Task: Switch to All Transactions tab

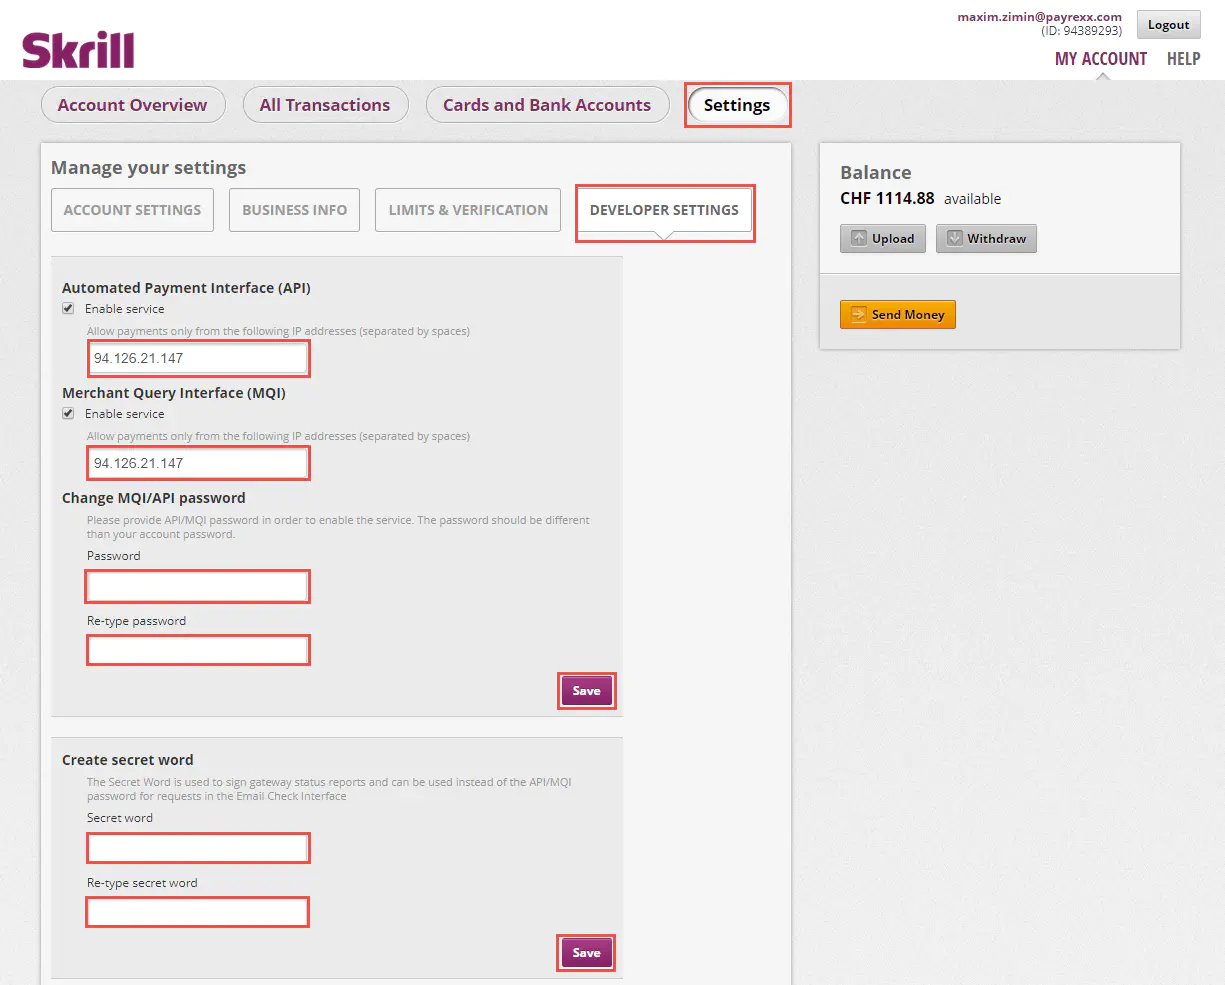Action: [x=325, y=105]
